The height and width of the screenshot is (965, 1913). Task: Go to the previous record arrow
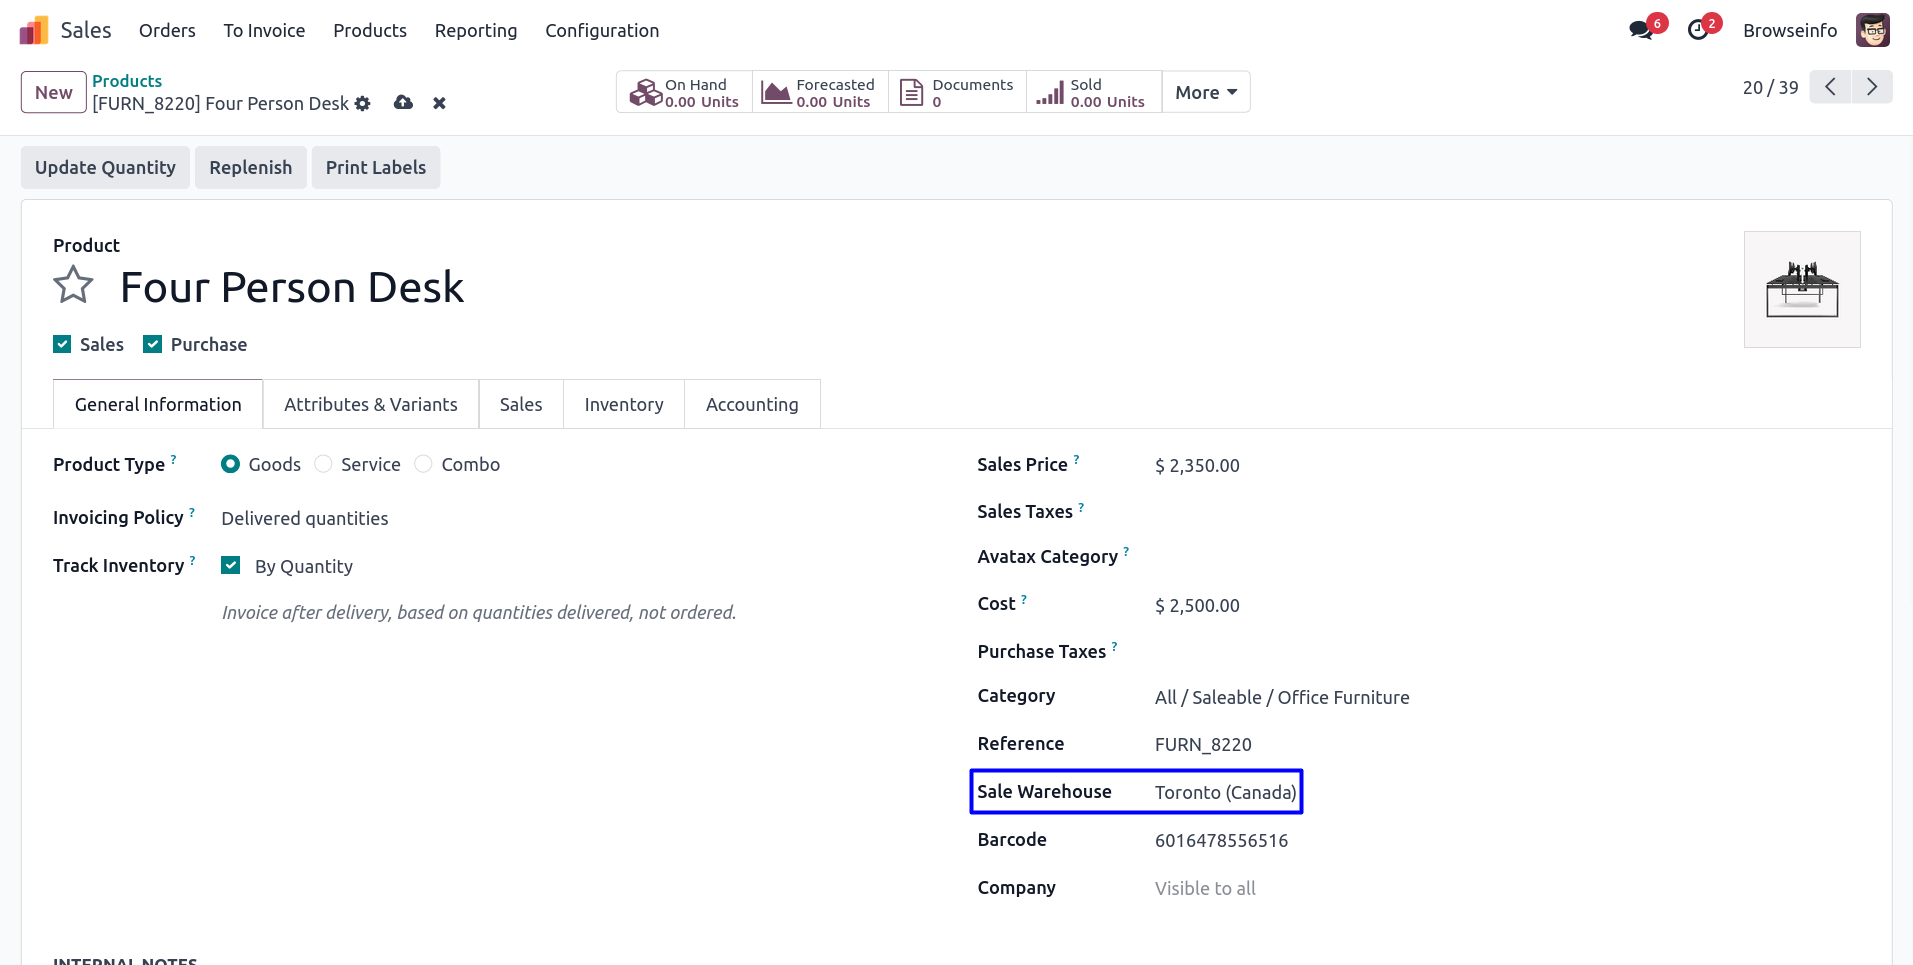pyautogui.click(x=1830, y=87)
